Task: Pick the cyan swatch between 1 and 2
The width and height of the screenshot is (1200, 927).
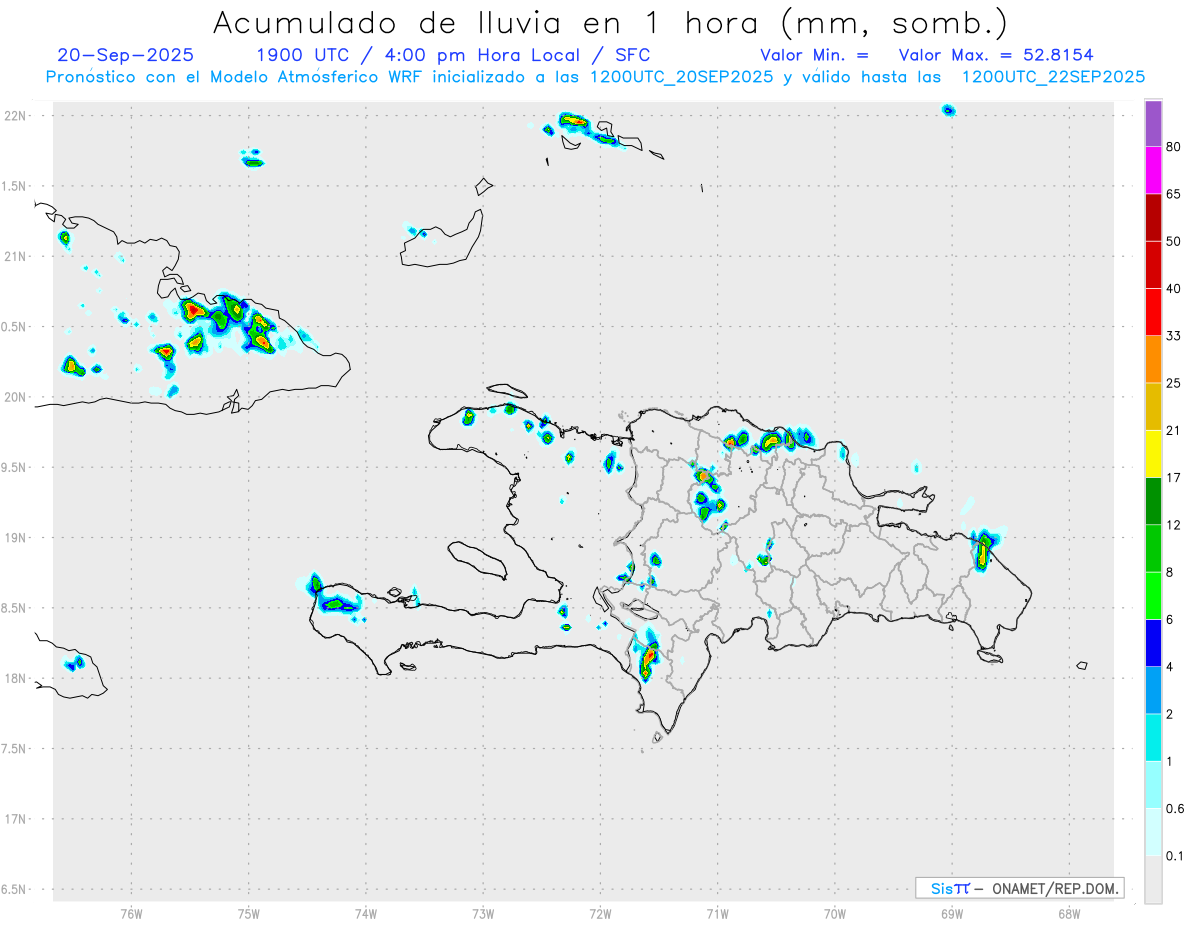Action: click(x=1153, y=737)
